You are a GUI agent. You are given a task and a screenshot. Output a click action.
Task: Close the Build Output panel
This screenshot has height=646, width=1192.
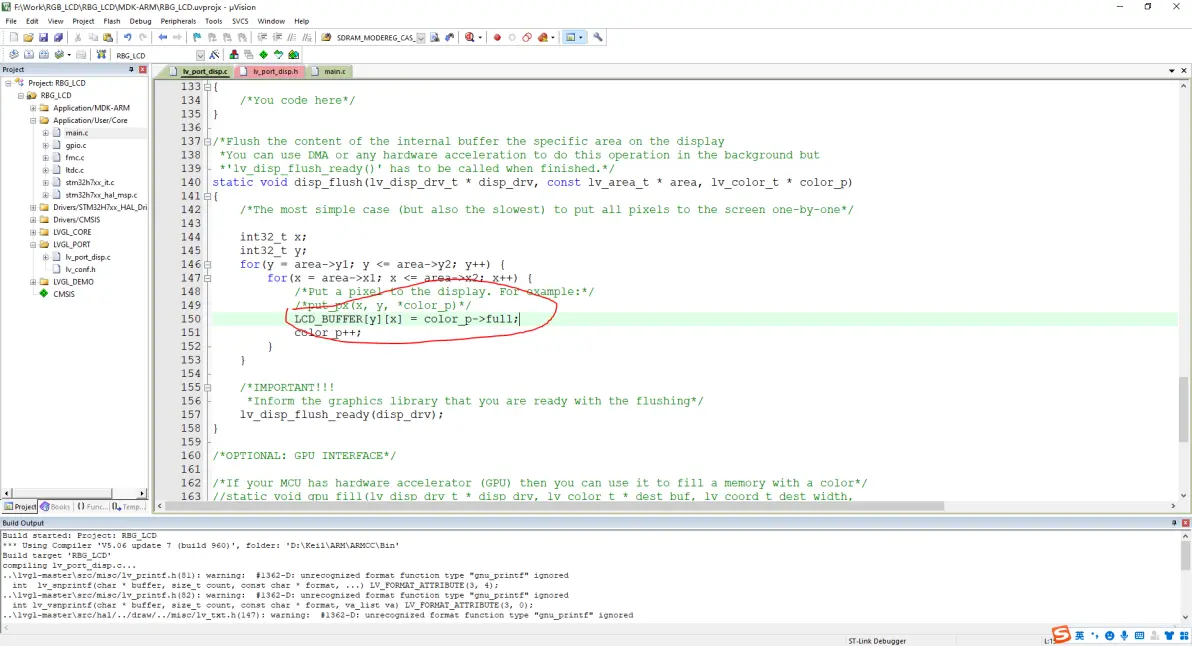tap(1185, 523)
